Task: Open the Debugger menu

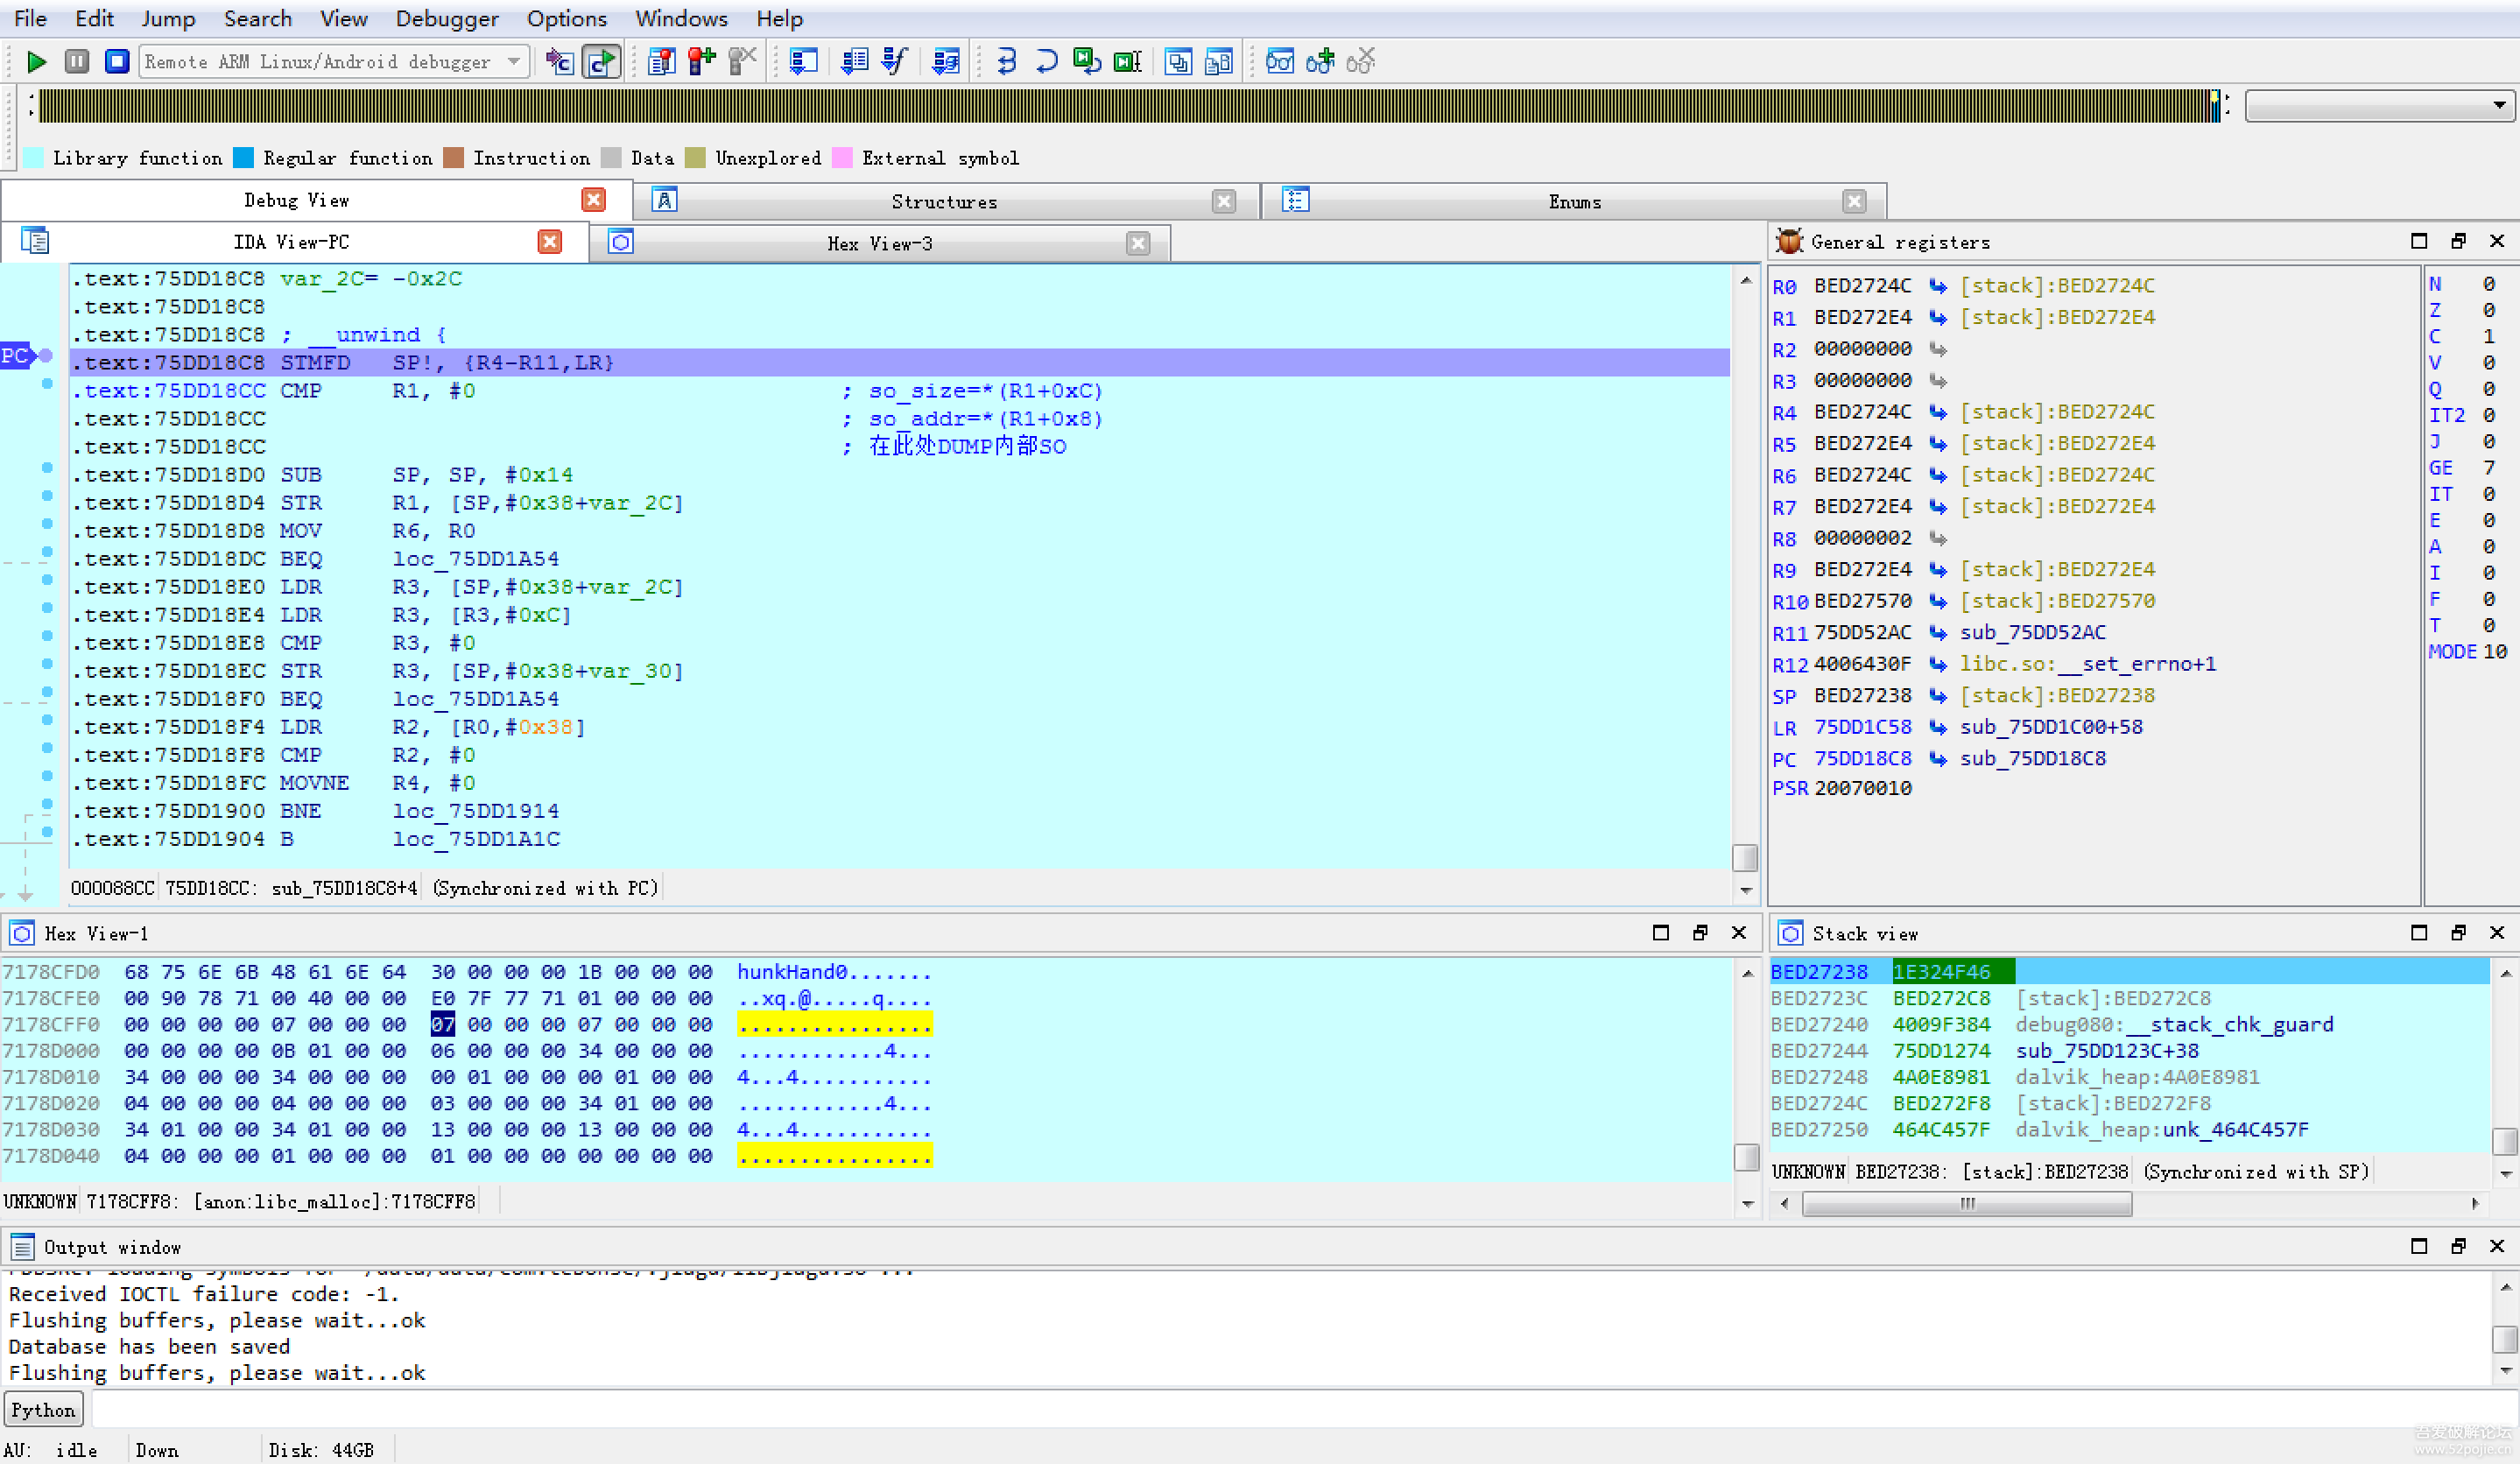Action: pyautogui.click(x=446, y=18)
